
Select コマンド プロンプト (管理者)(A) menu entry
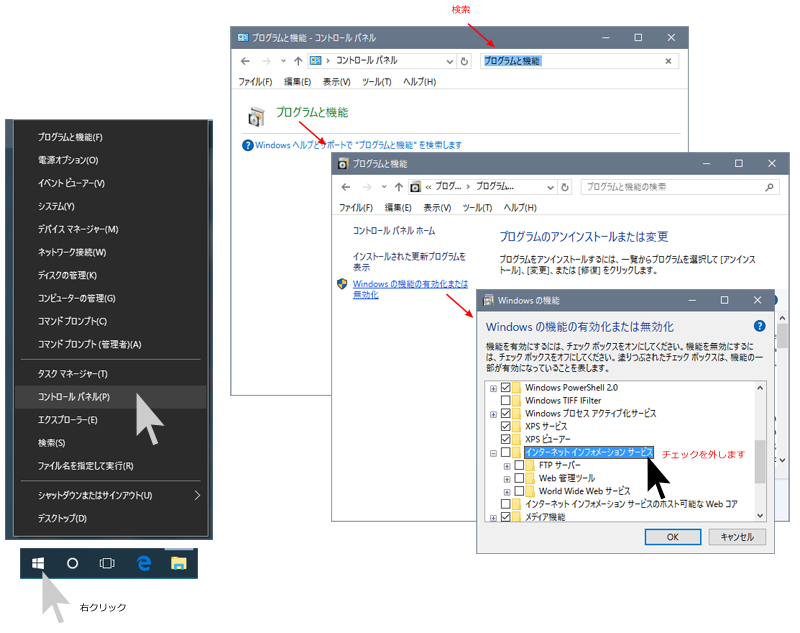(x=110, y=344)
